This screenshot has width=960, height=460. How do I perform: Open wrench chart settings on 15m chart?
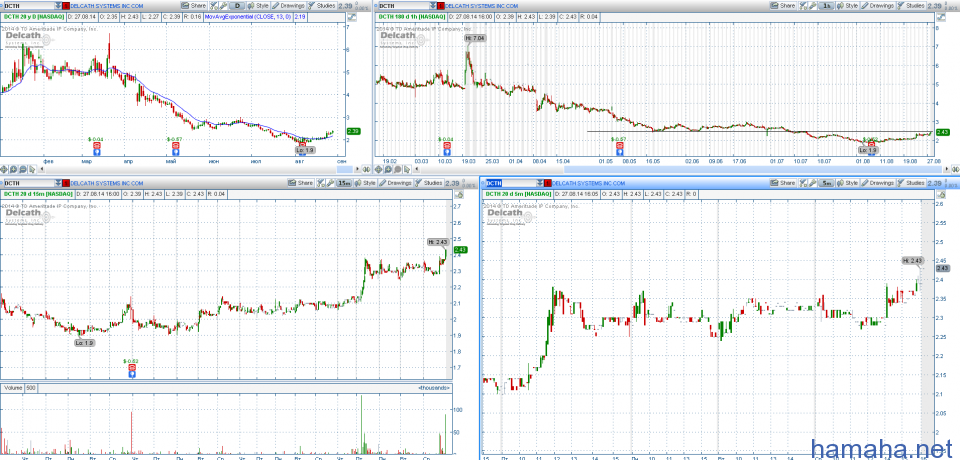pos(331,183)
